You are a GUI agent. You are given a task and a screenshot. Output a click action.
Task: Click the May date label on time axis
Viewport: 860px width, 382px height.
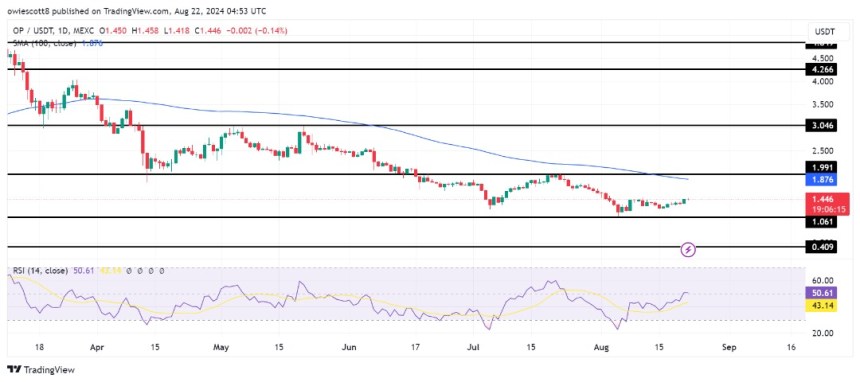[221, 347]
